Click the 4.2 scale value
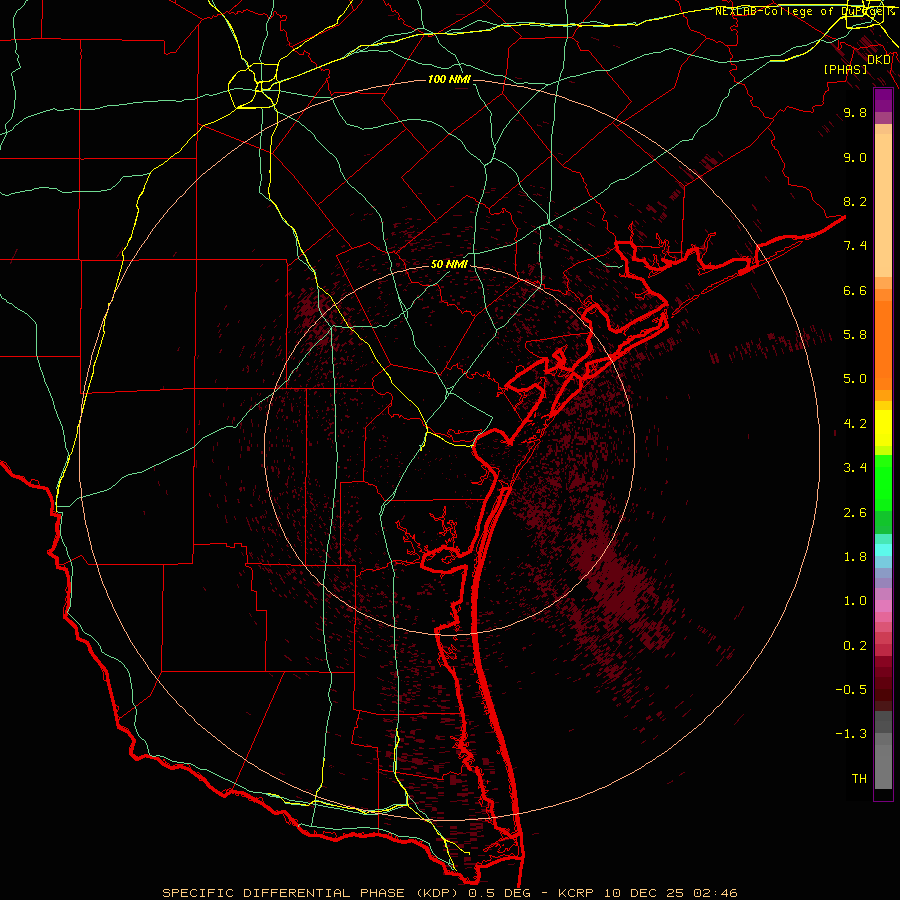This screenshot has height=900, width=900. coord(855,424)
